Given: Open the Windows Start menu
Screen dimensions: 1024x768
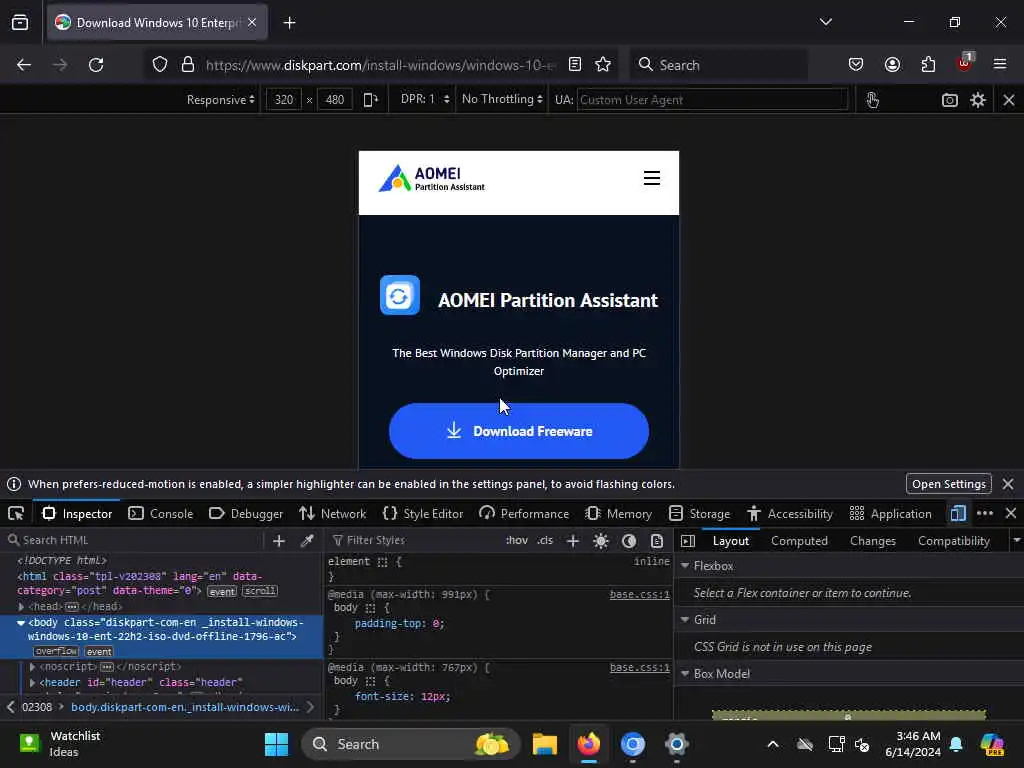Looking at the screenshot, I should coord(276,744).
